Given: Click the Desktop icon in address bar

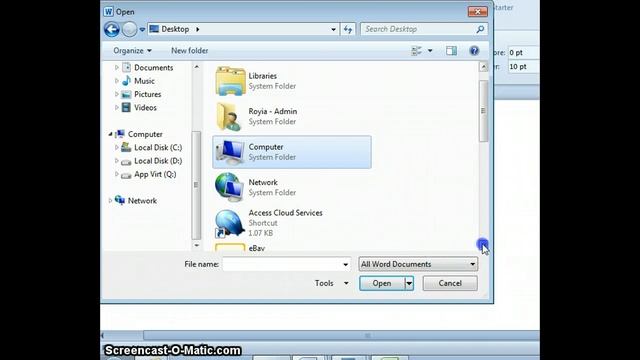Looking at the screenshot, I should coord(154,29).
